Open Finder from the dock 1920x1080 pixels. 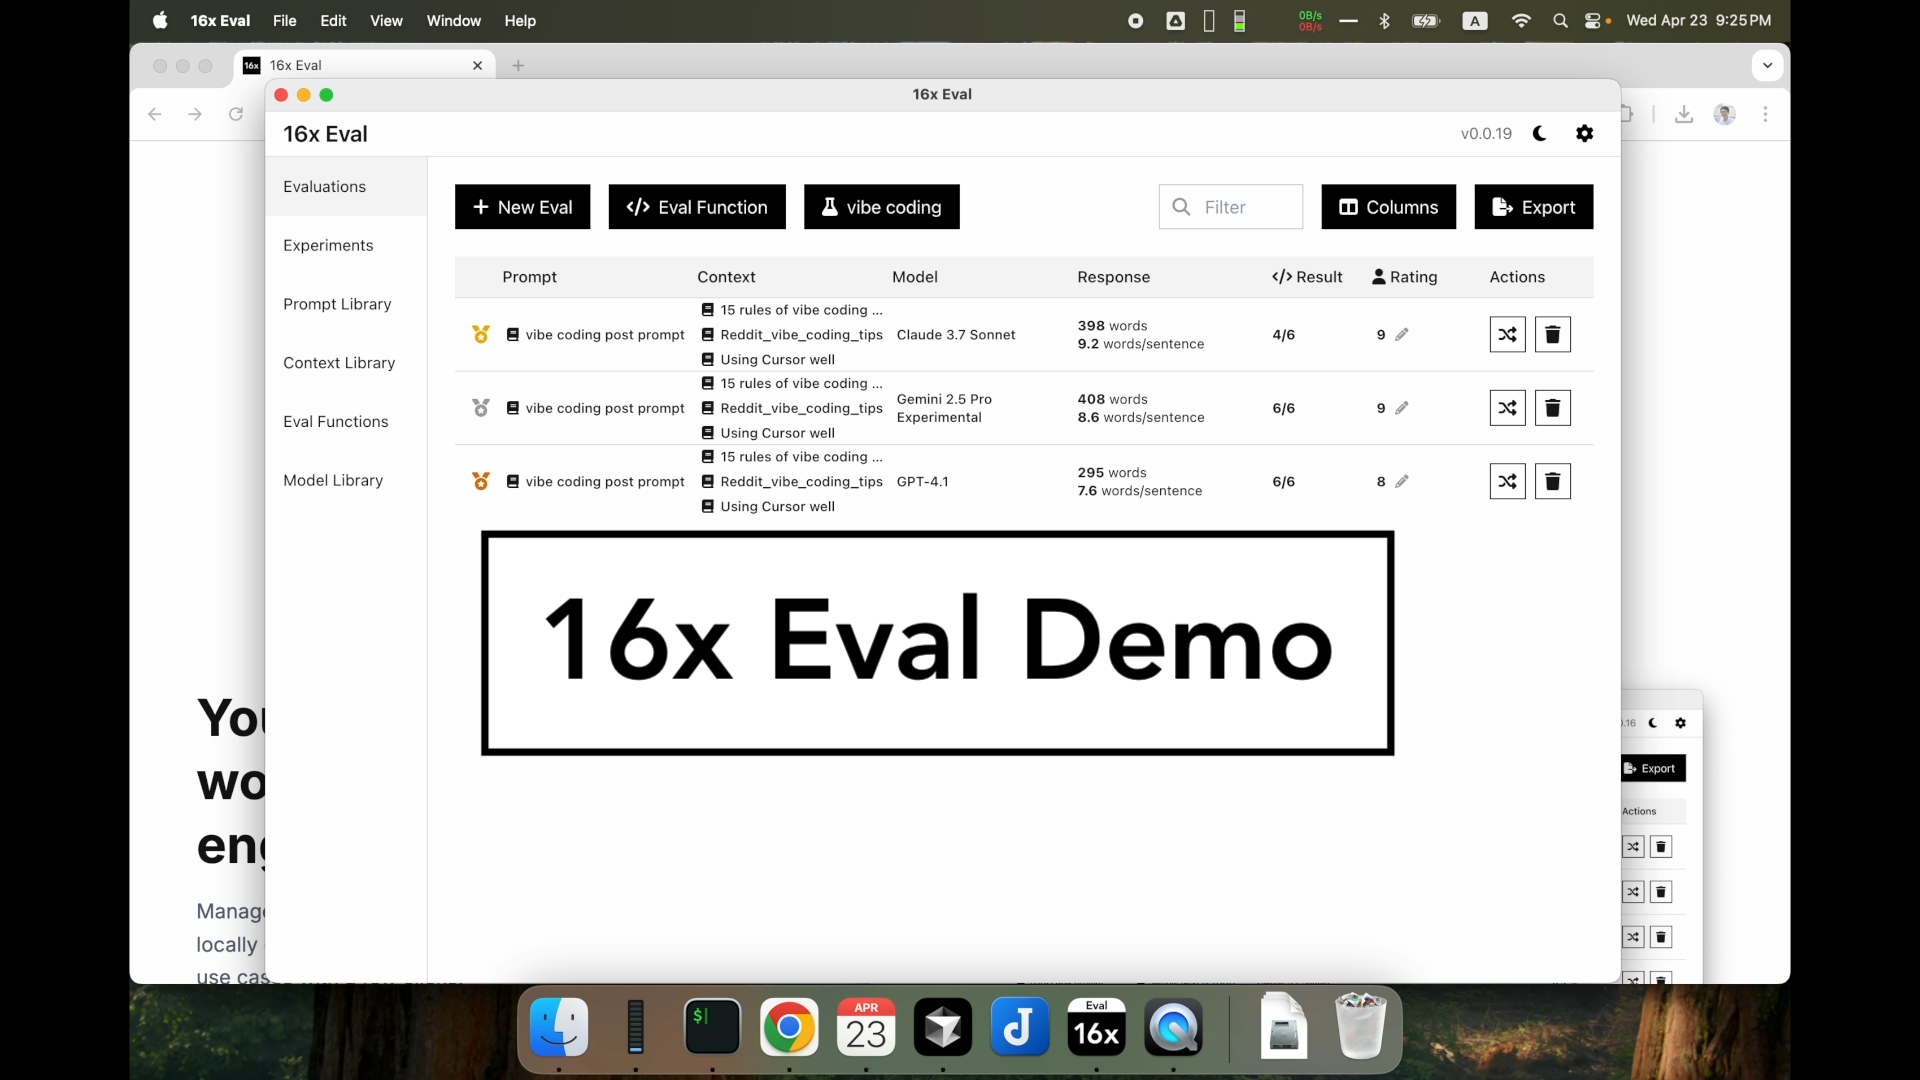click(x=559, y=1027)
